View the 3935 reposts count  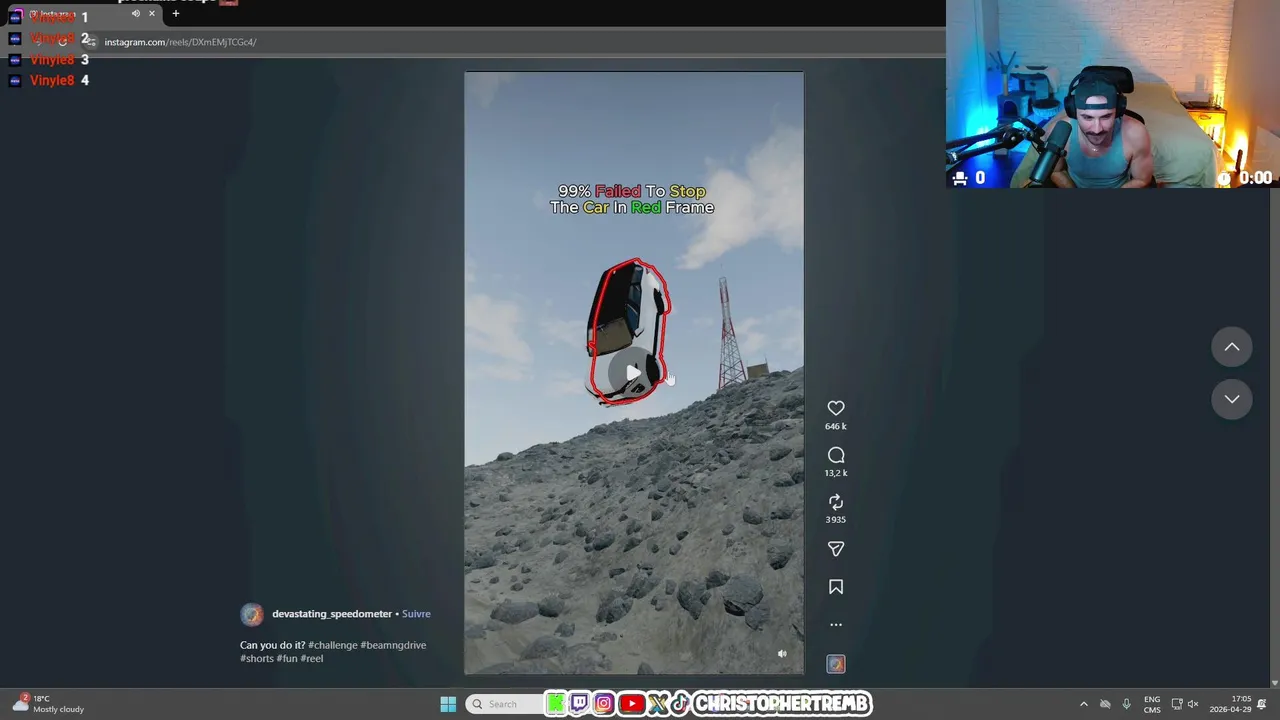click(836, 520)
